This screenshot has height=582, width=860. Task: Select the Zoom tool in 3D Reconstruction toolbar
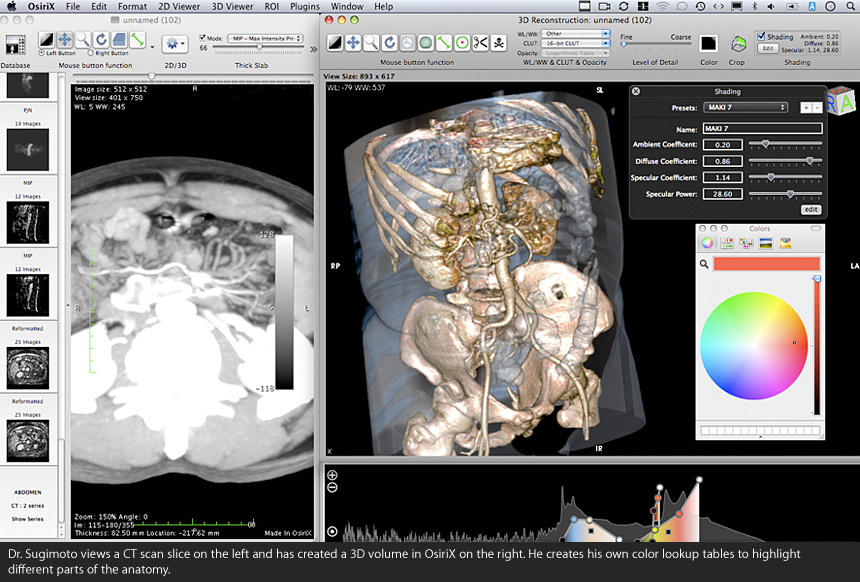pyautogui.click(x=371, y=43)
